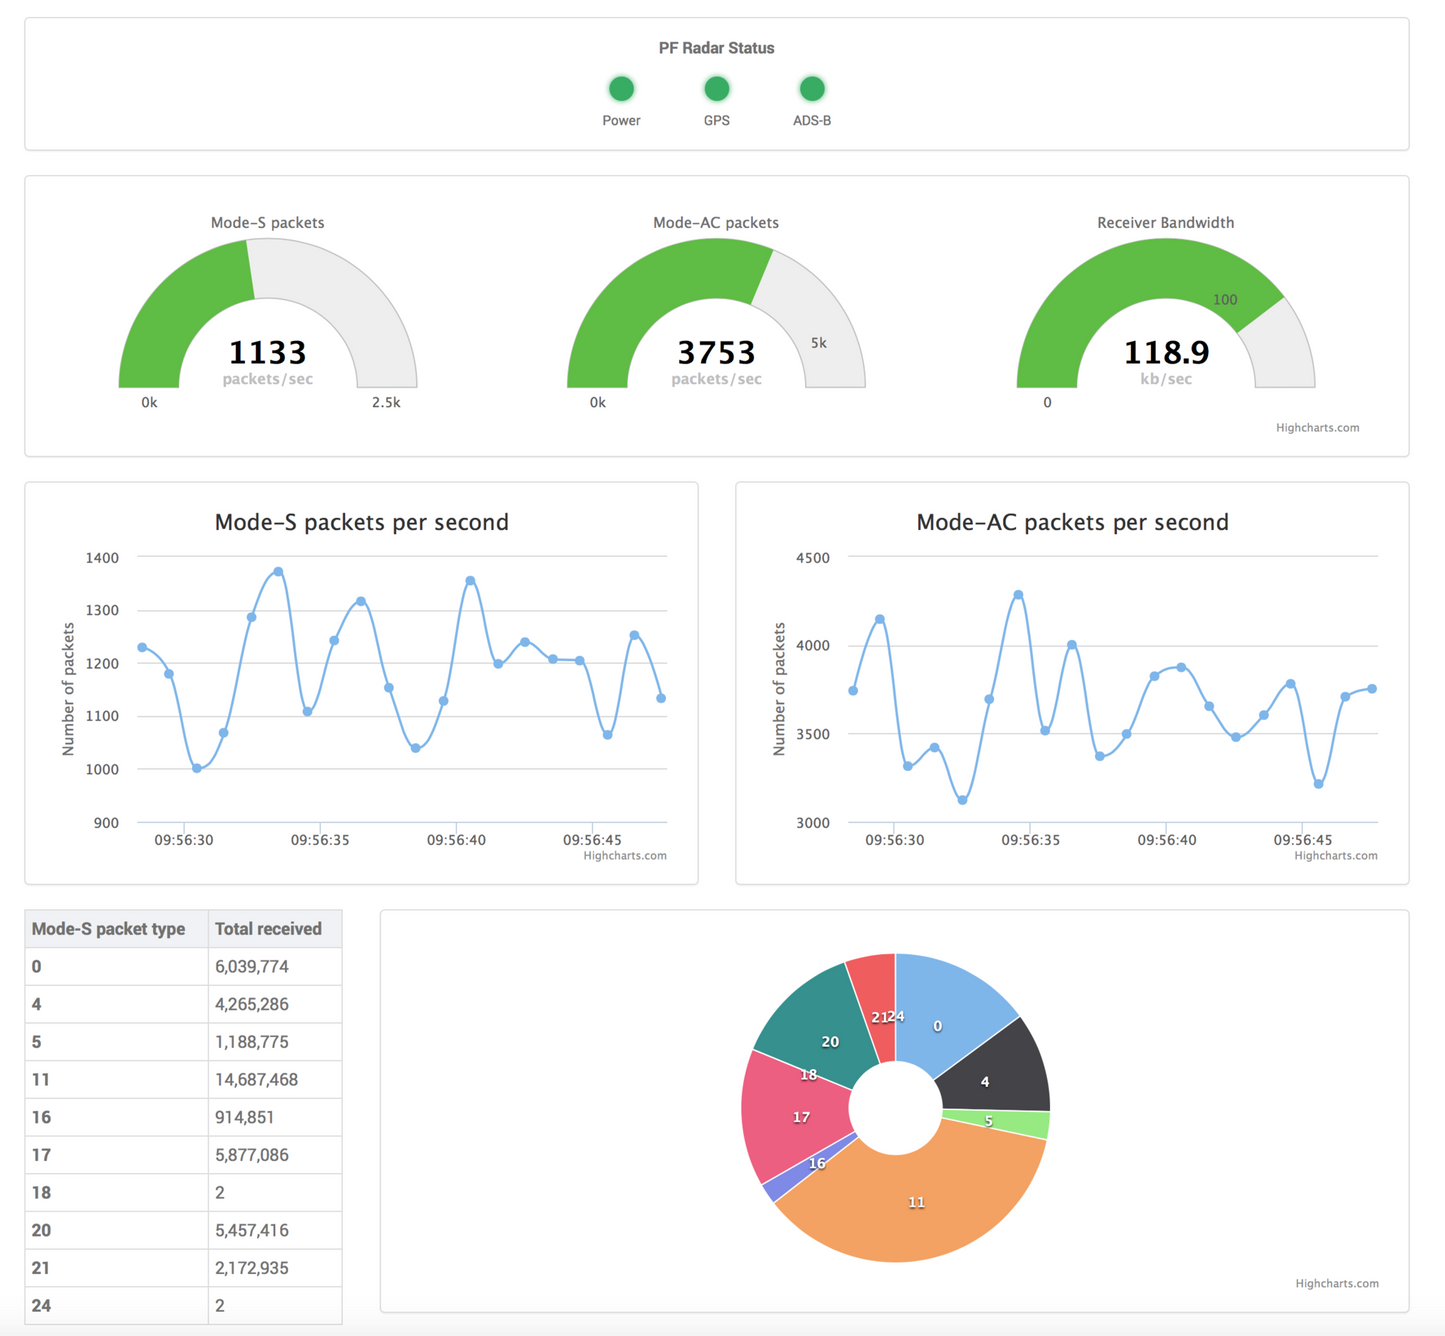The height and width of the screenshot is (1336, 1445).
Task: Open Highcharts.com link under Mode-S line chart
Action: click(624, 856)
